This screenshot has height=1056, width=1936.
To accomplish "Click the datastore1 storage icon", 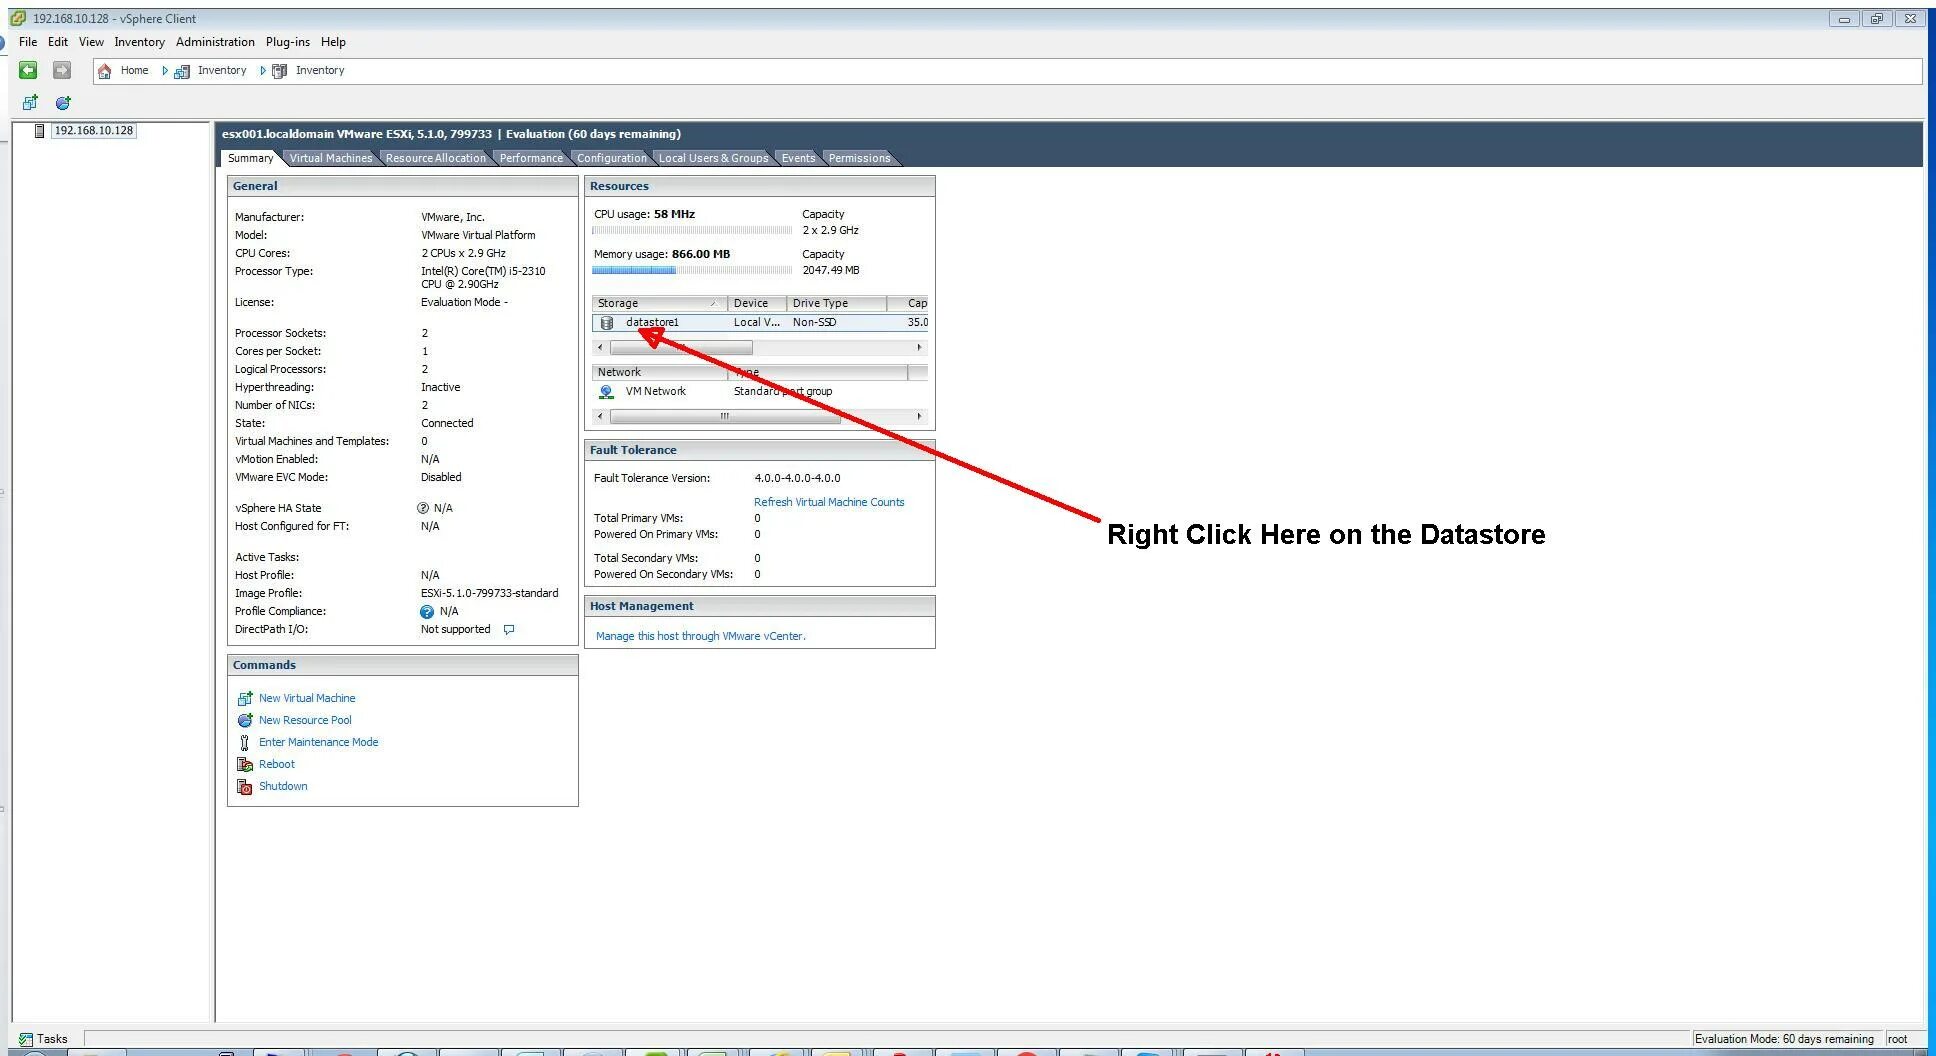I will coord(607,323).
